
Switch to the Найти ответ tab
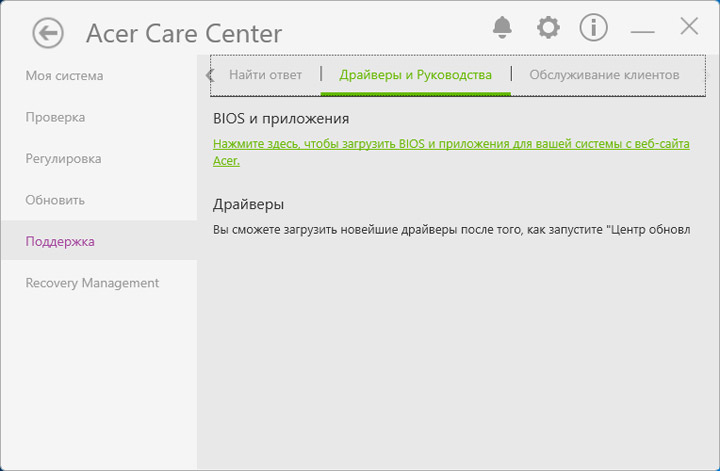[265, 75]
